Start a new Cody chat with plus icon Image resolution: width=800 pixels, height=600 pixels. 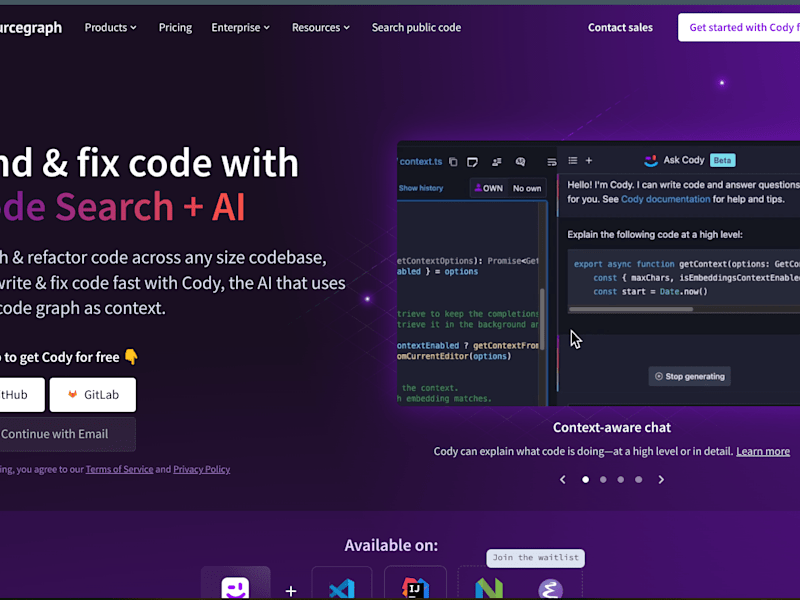click(x=589, y=161)
